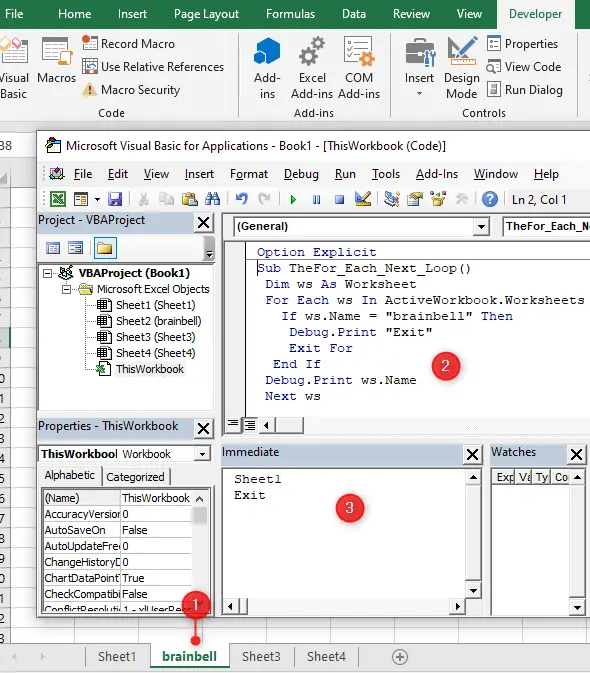Toggle Procedure View button below code
The height and width of the screenshot is (673, 590).
pos(233,425)
